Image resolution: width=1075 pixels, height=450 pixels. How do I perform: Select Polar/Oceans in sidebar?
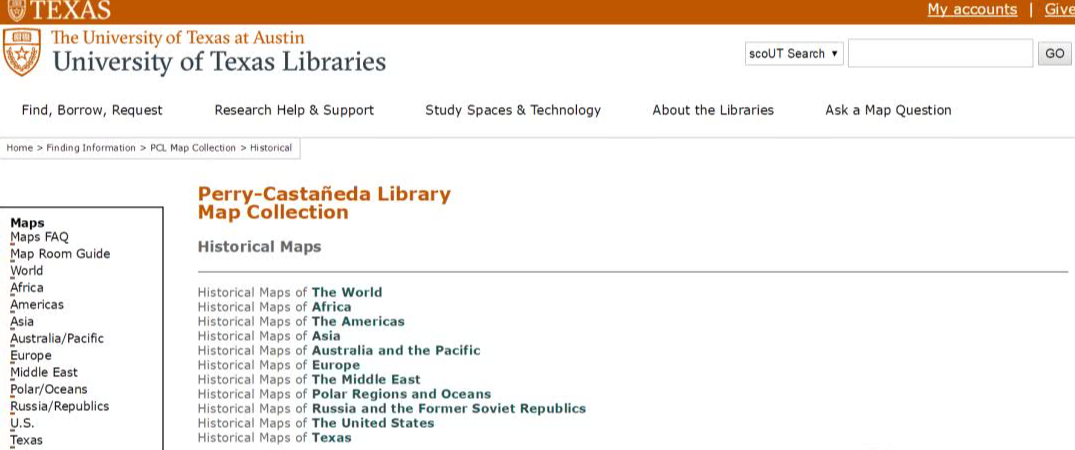pyautogui.click(x=49, y=389)
